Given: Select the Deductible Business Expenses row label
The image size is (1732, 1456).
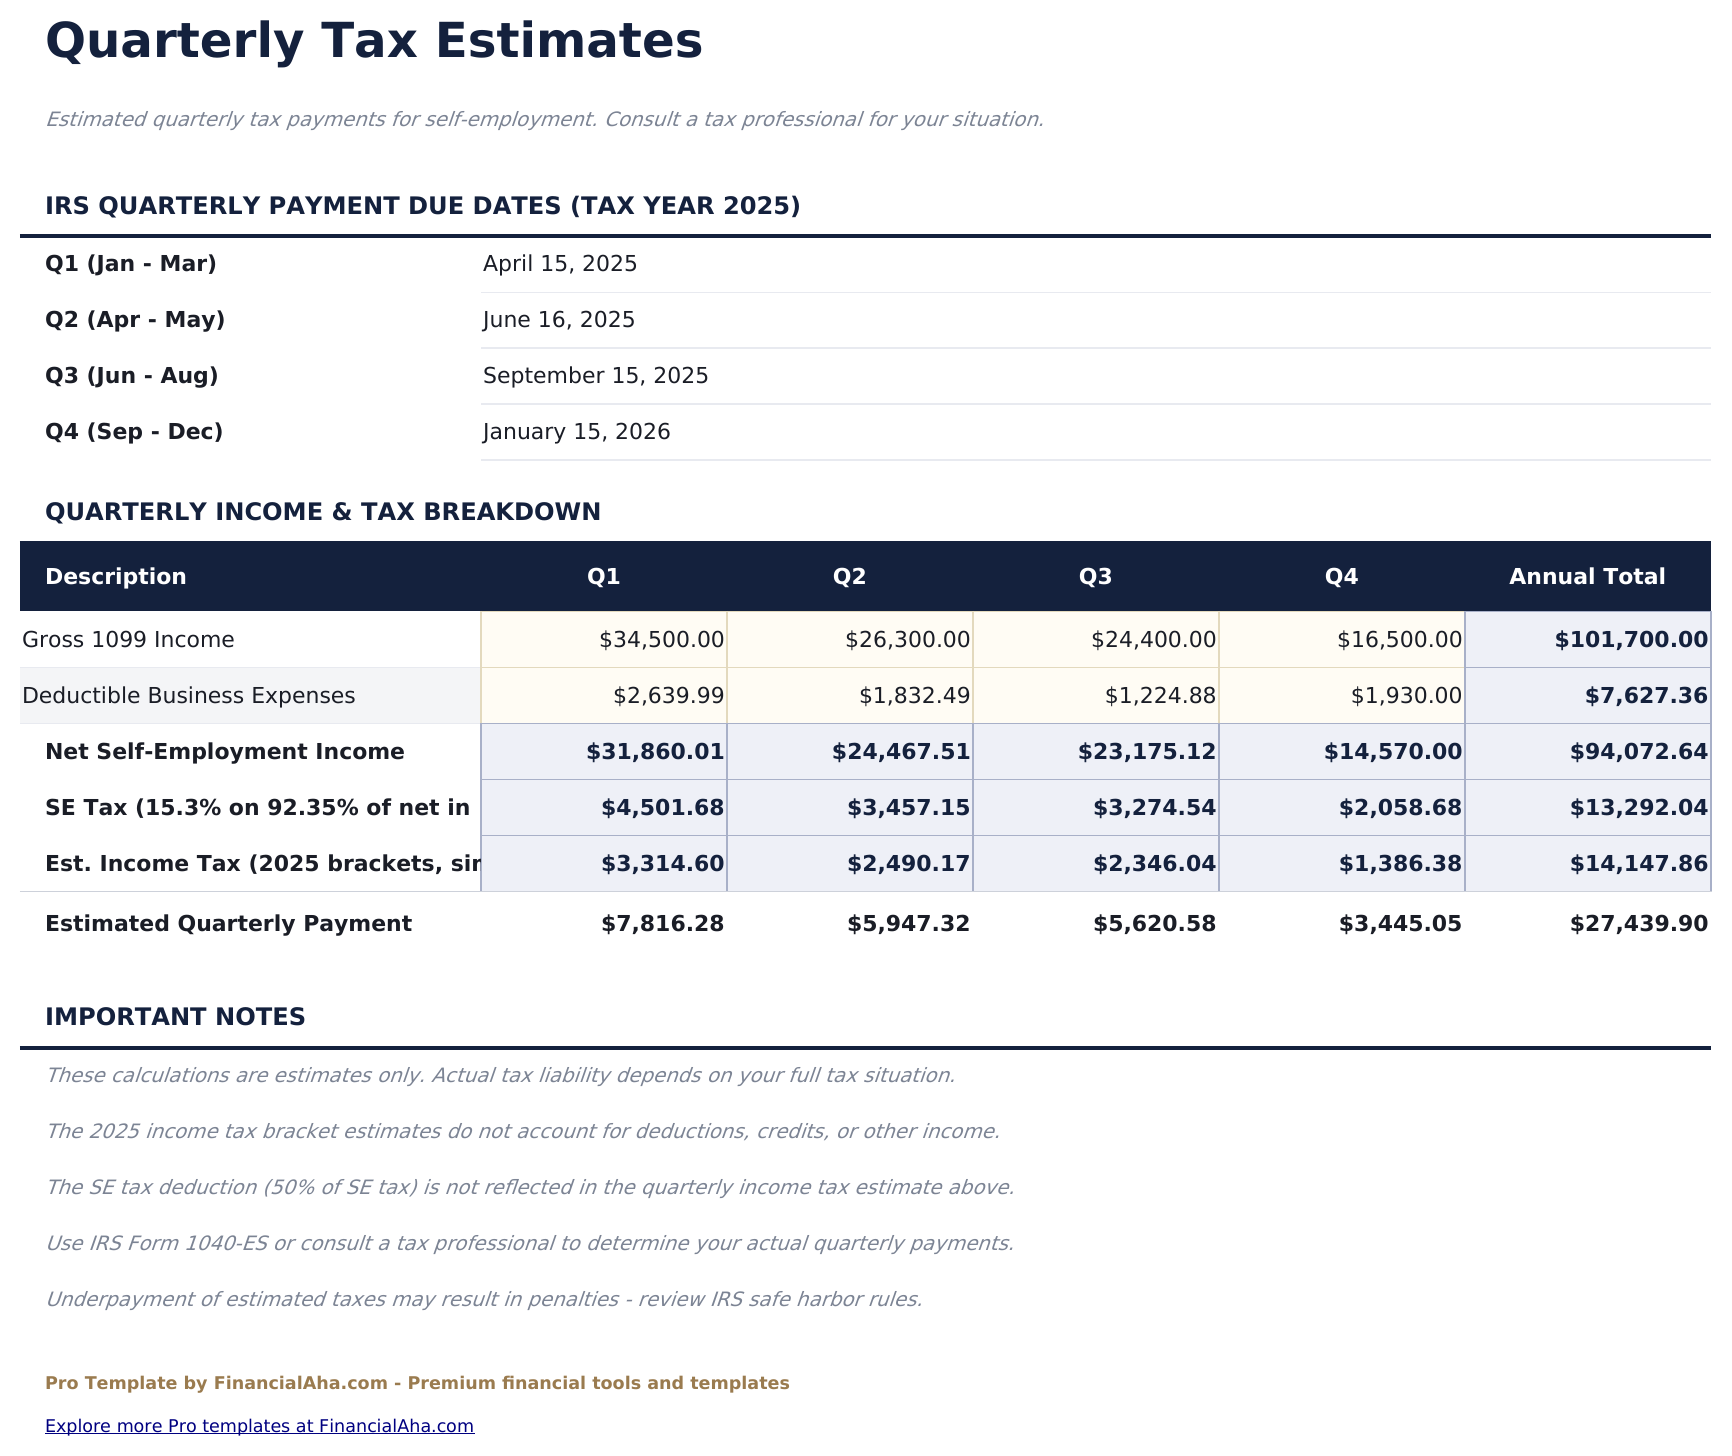Looking at the screenshot, I should [x=189, y=695].
